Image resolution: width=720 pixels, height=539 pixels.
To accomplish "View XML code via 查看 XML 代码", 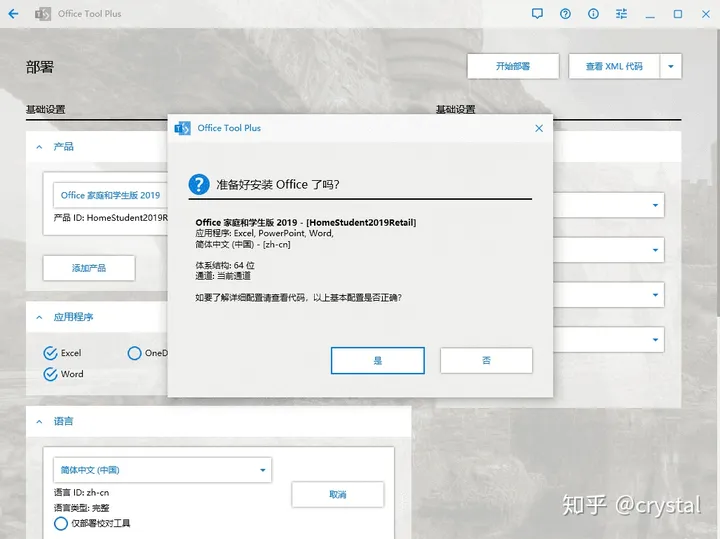I will (x=614, y=66).
